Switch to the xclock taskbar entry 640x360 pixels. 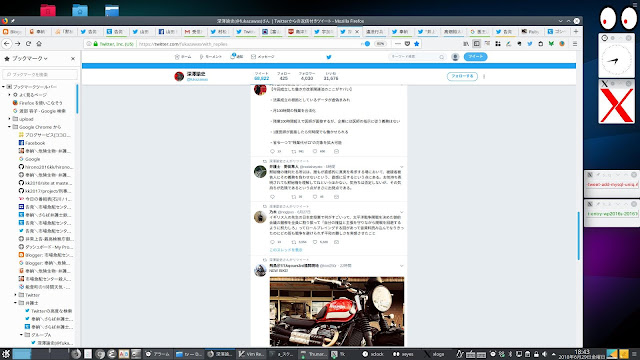point(373,354)
